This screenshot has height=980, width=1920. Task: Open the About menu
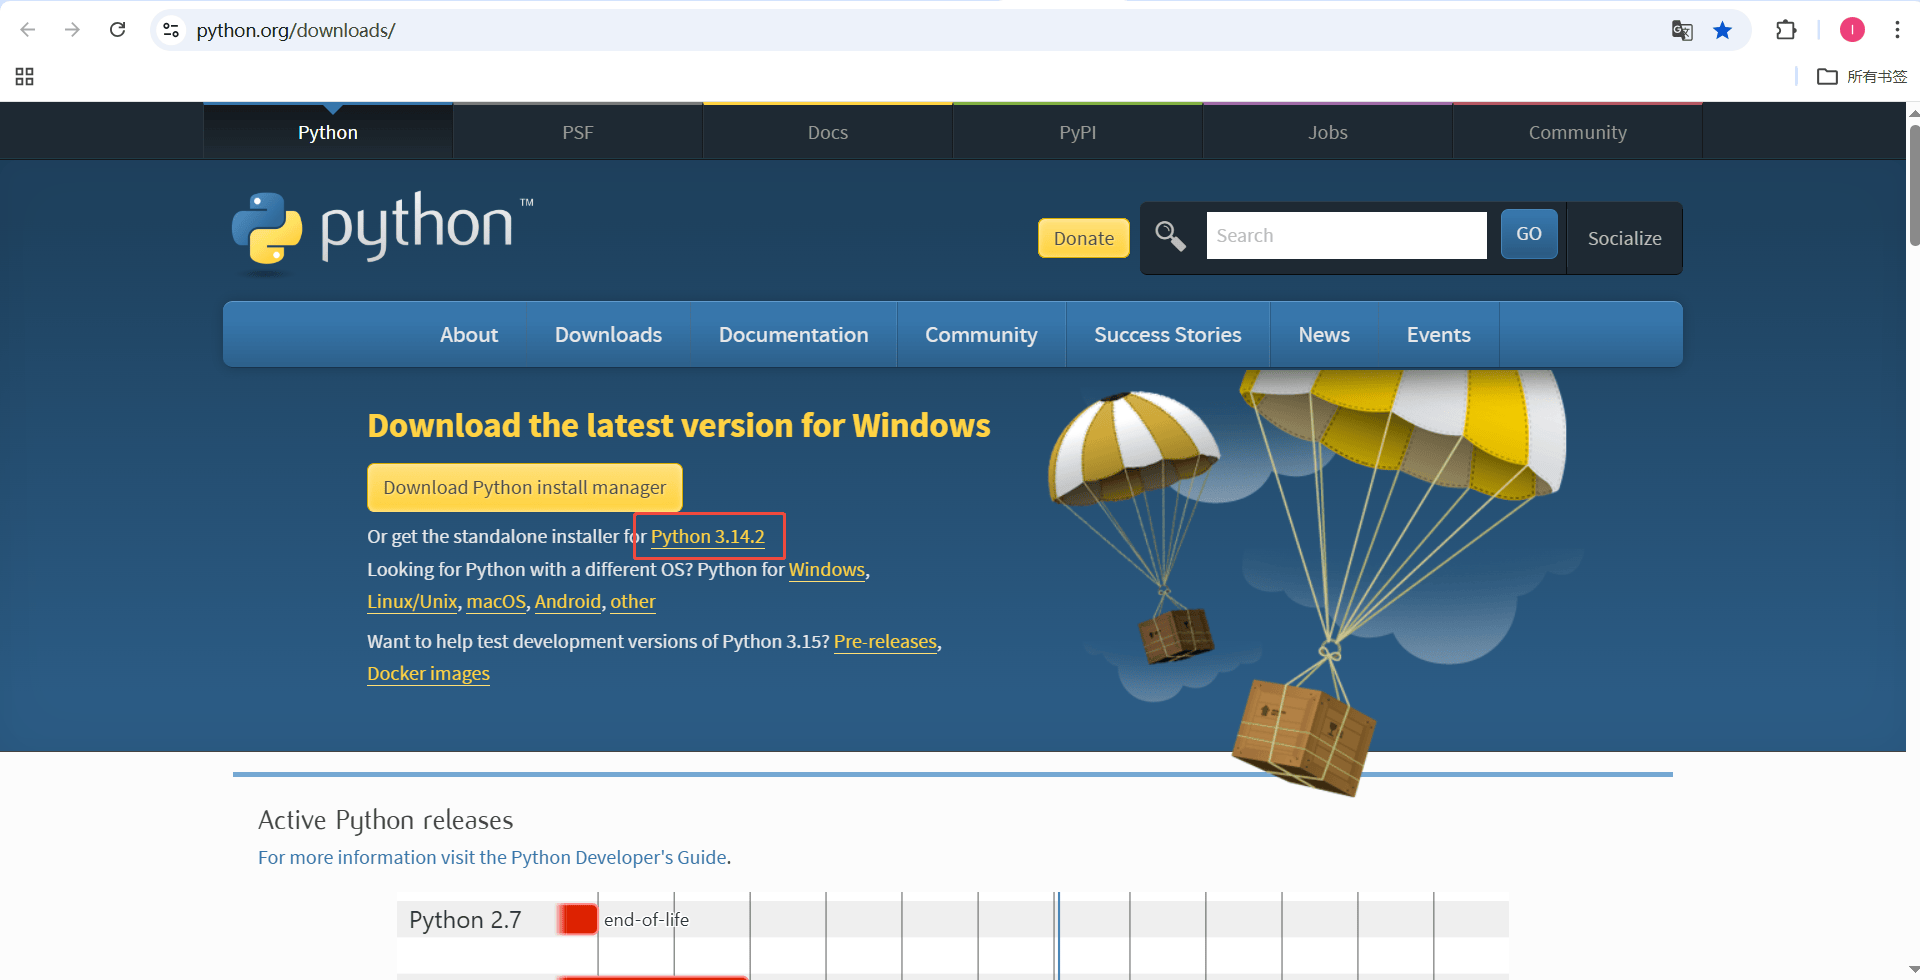point(469,335)
